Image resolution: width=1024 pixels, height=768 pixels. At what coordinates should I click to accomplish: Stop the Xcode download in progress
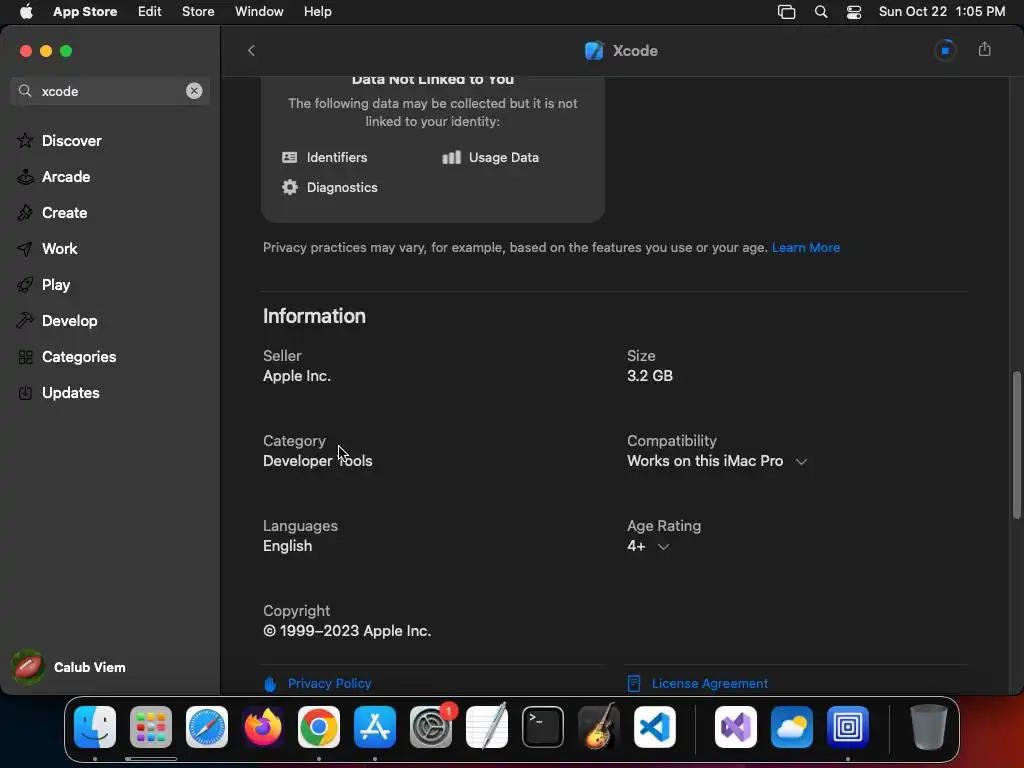click(945, 50)
